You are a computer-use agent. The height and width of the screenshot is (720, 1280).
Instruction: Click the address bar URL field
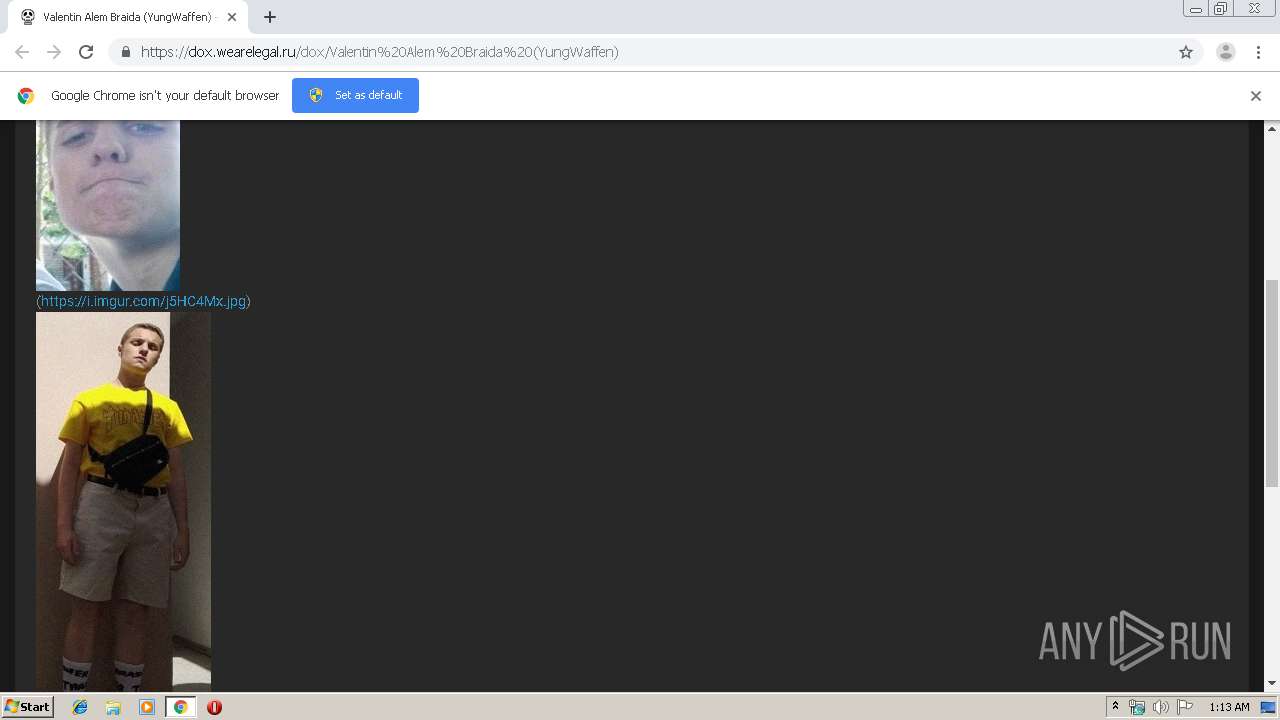pos(650,52)
